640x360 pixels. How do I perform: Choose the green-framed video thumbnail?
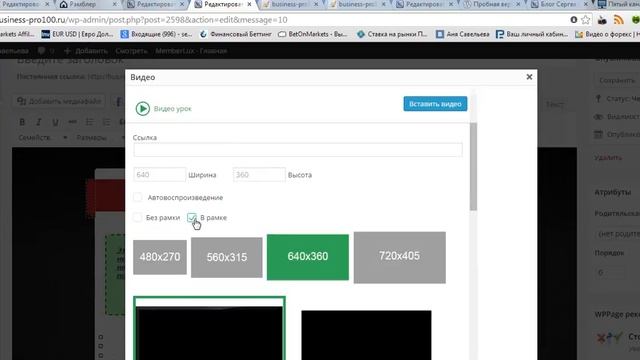[209, 329]
